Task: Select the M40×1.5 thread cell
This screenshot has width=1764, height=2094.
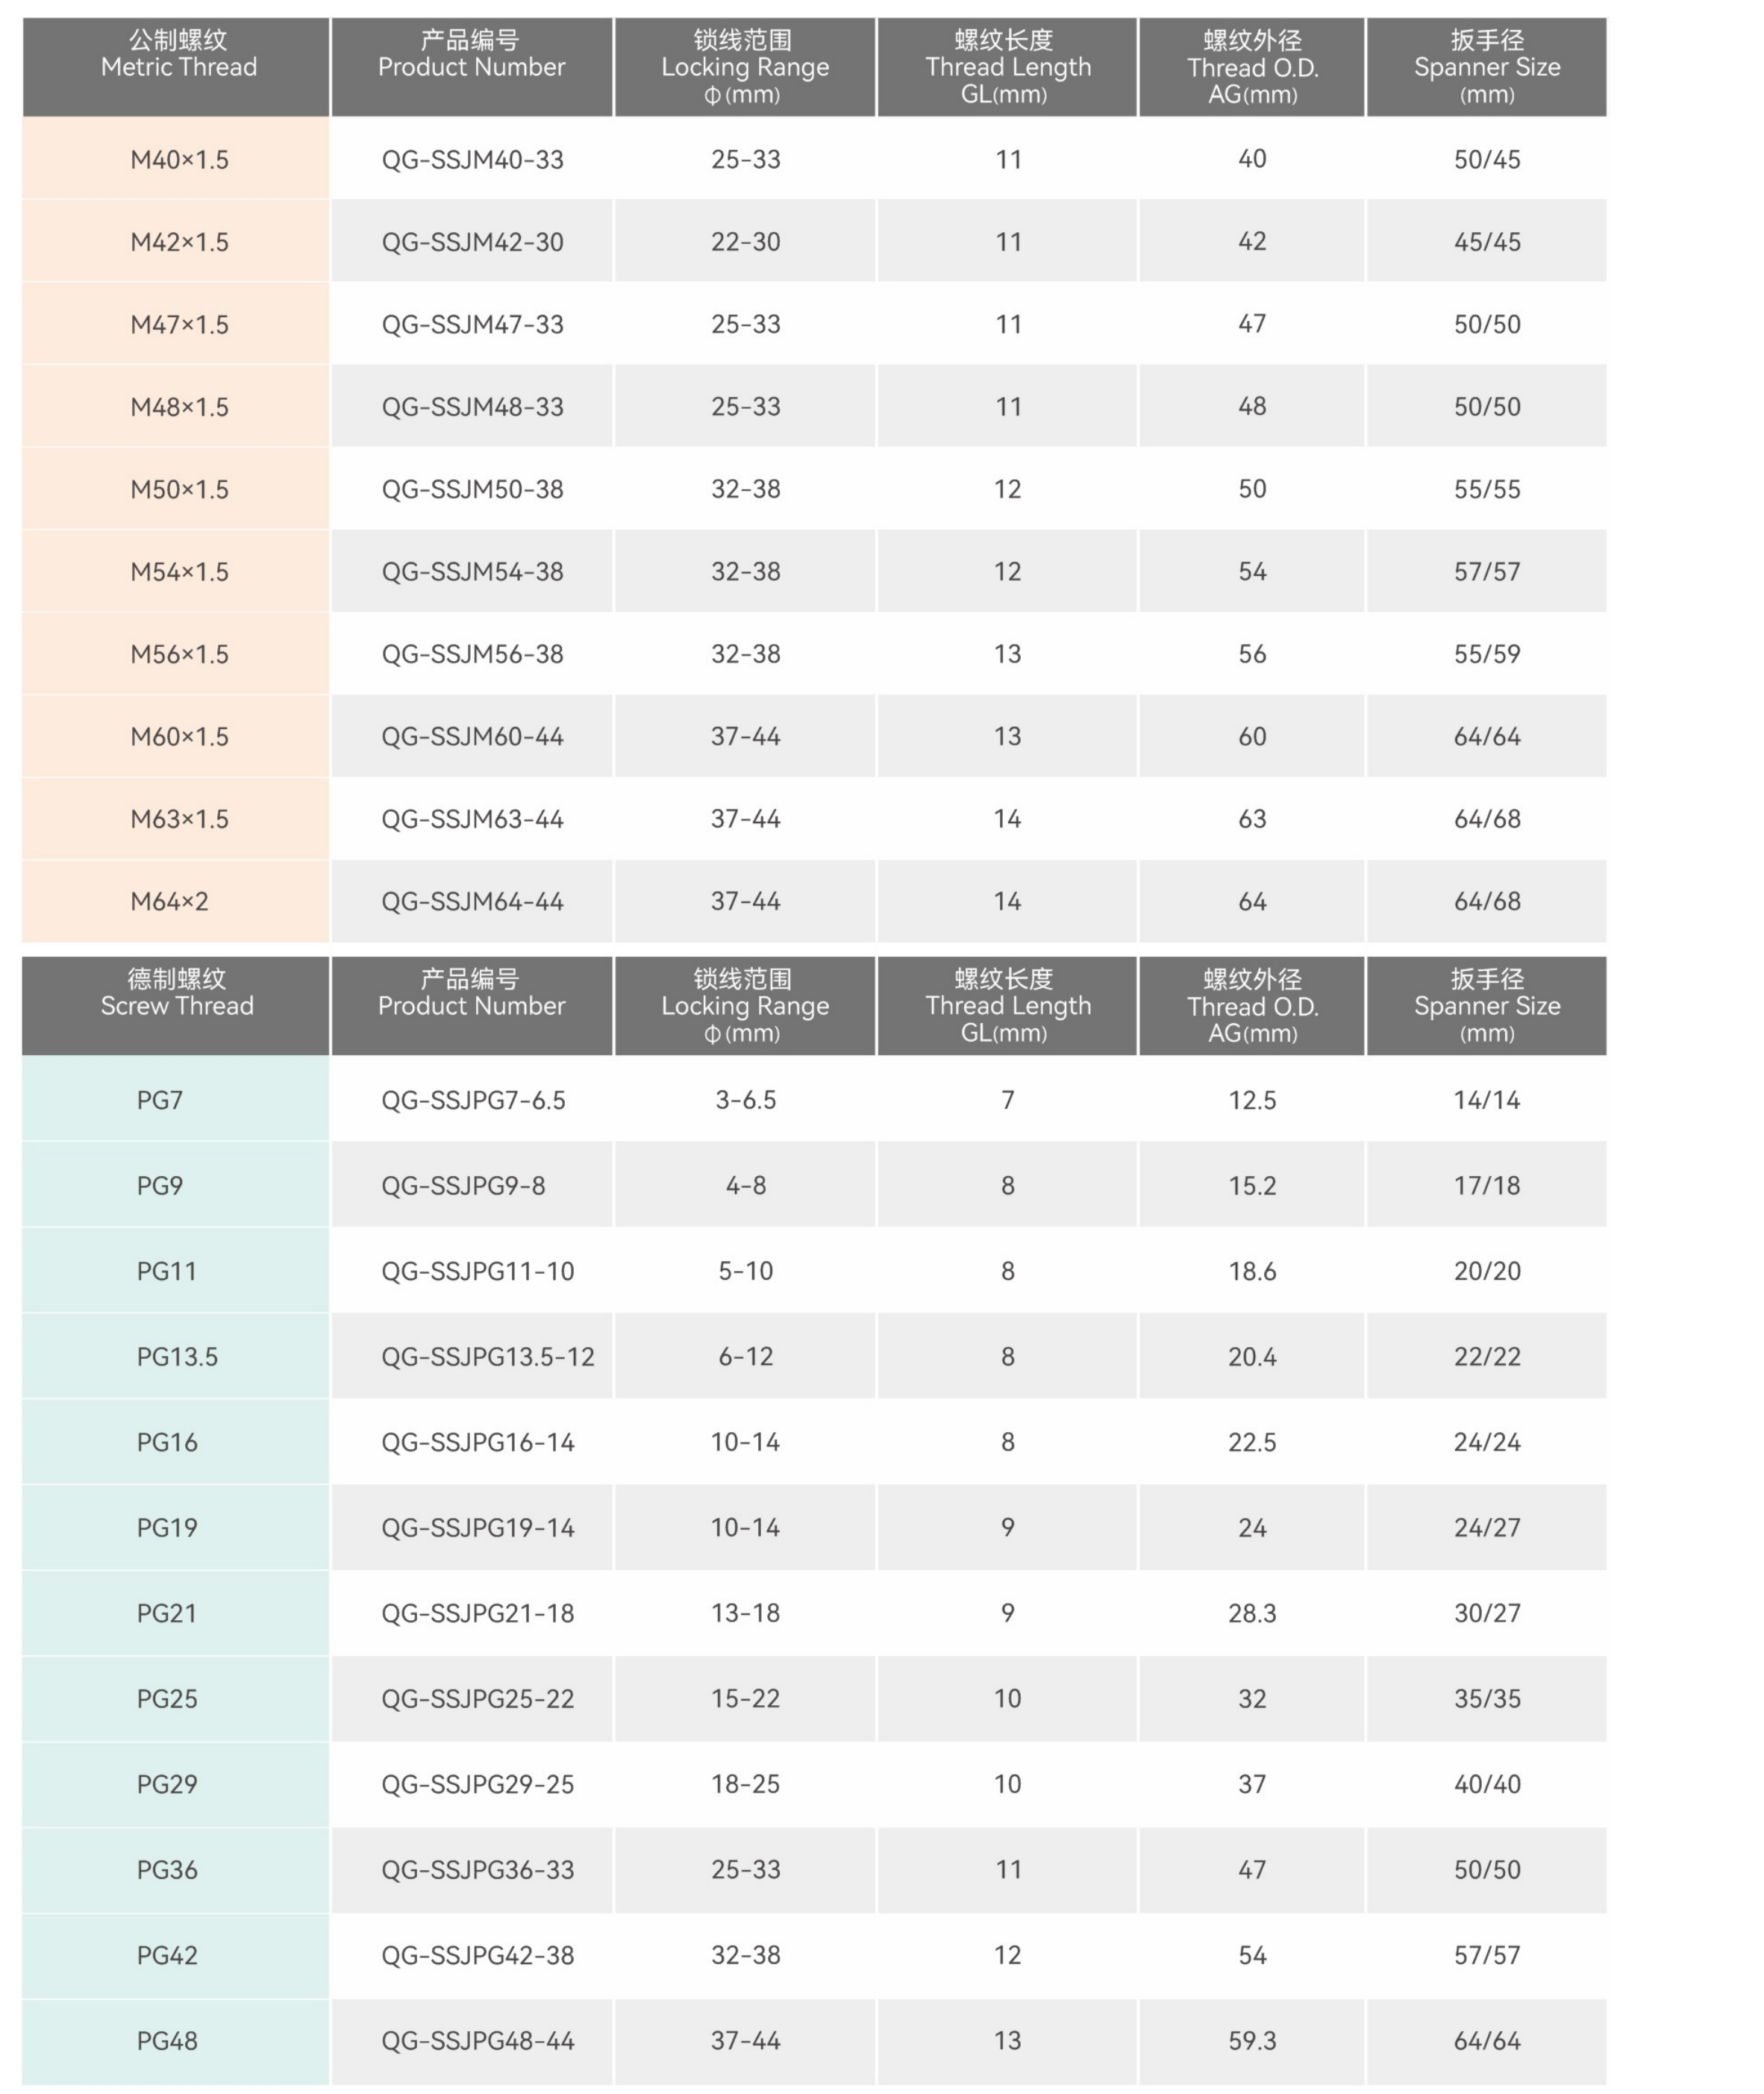Action: (179, 160)
